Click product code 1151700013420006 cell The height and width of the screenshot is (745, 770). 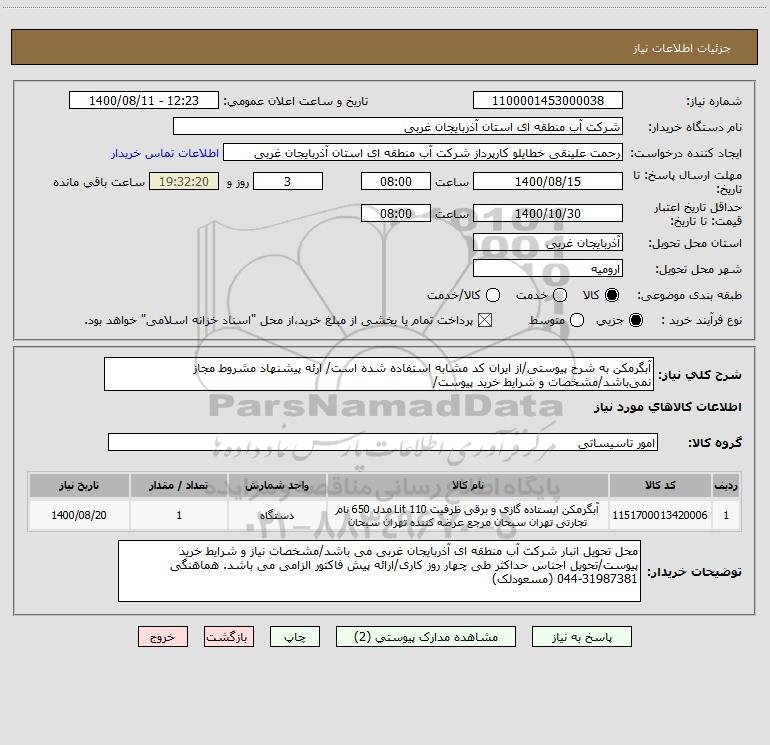(x=660, y=515)
